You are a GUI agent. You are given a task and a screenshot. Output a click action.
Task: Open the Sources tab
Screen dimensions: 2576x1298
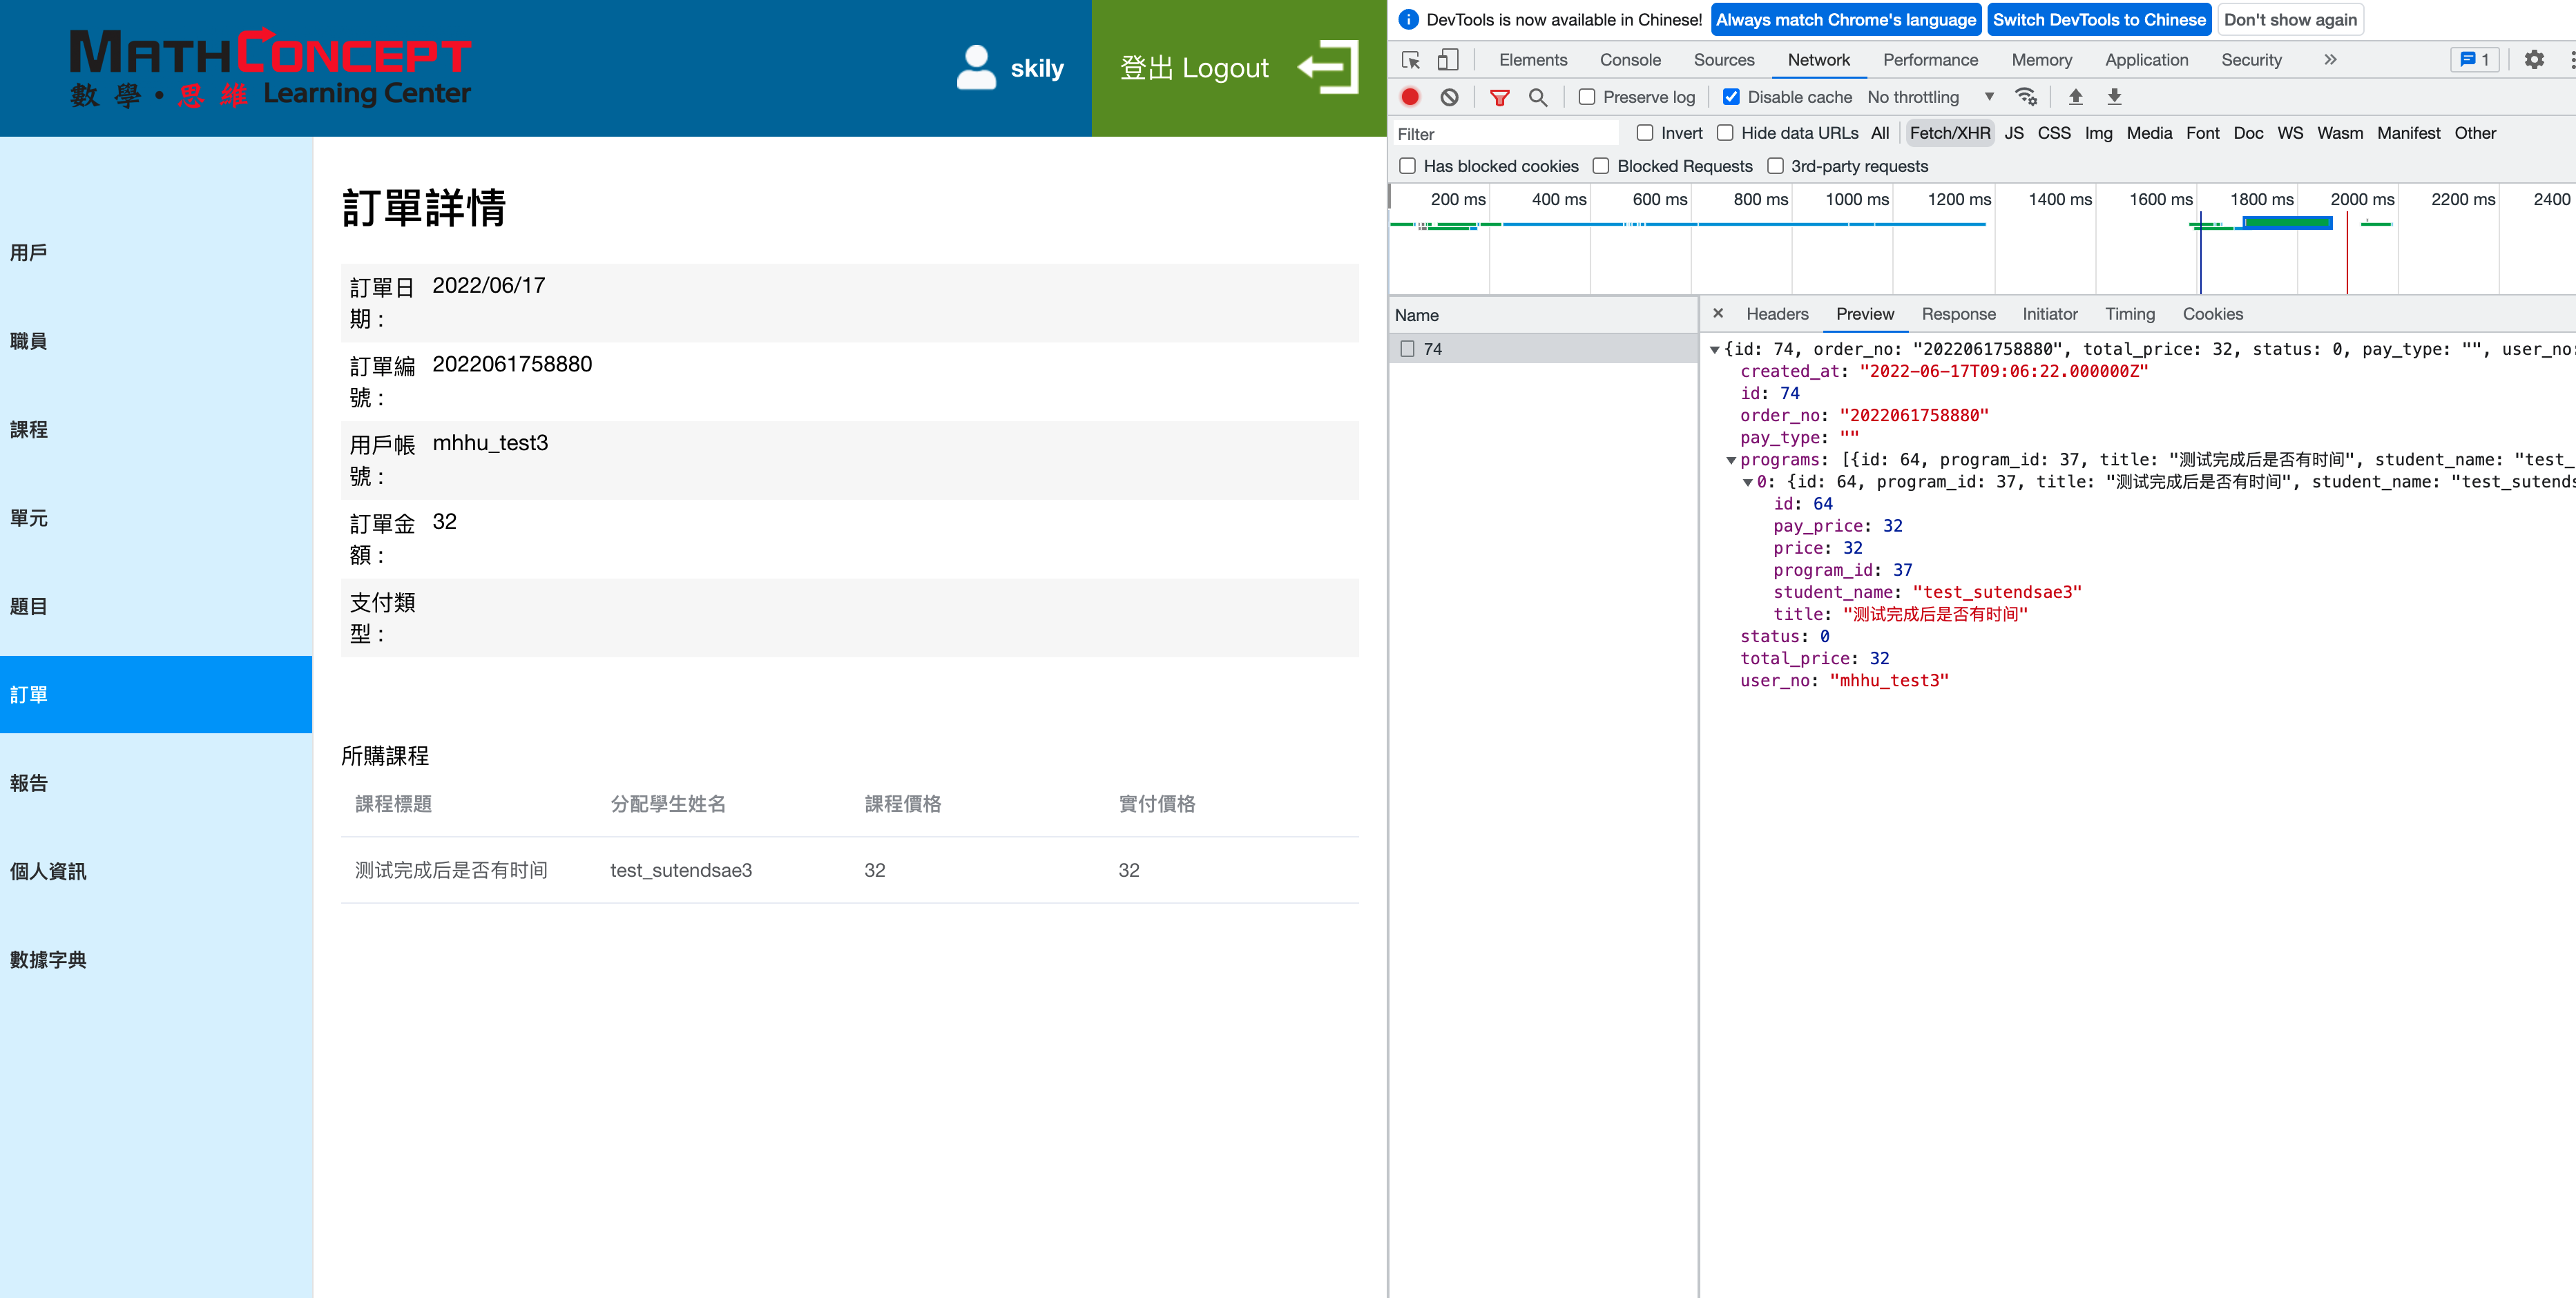click(1724, 60)
